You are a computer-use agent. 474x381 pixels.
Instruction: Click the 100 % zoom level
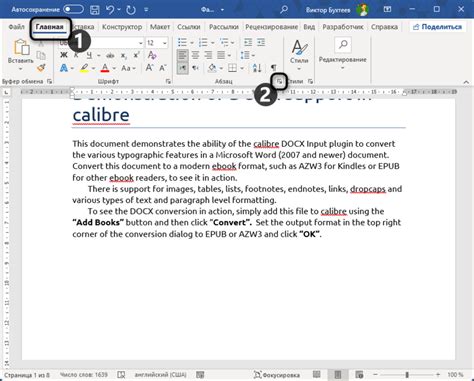[x=455, y=375]
